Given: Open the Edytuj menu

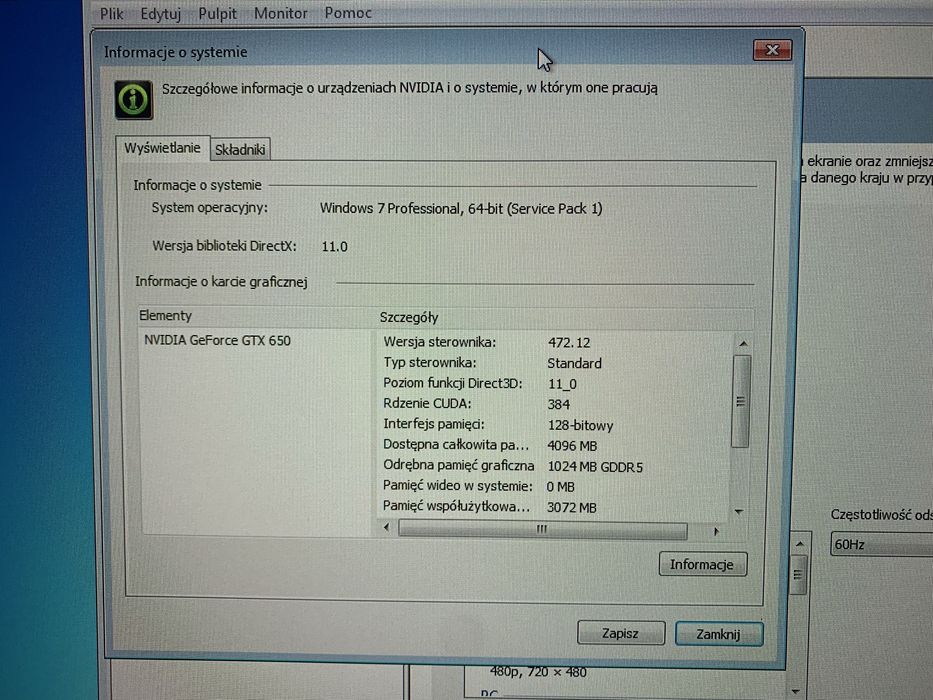Looking at the screenshot, I should pos(161,13).
